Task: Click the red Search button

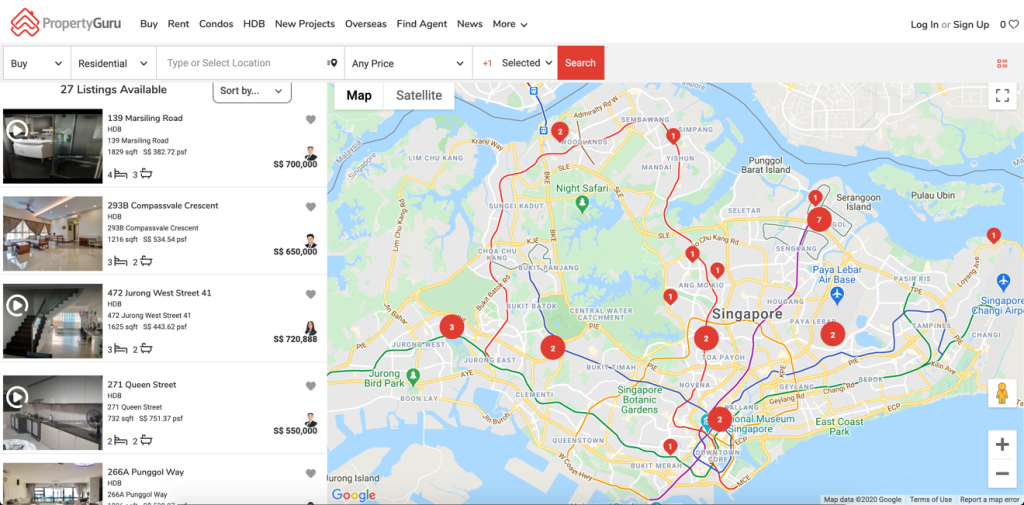Action: tap(581, 63)
